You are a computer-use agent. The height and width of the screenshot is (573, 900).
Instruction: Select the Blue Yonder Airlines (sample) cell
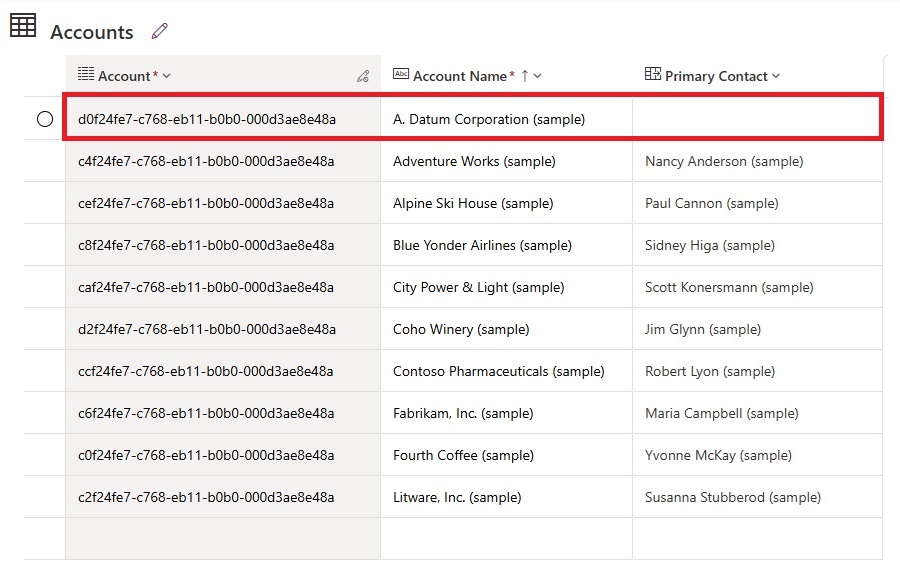tap(506, 245)
